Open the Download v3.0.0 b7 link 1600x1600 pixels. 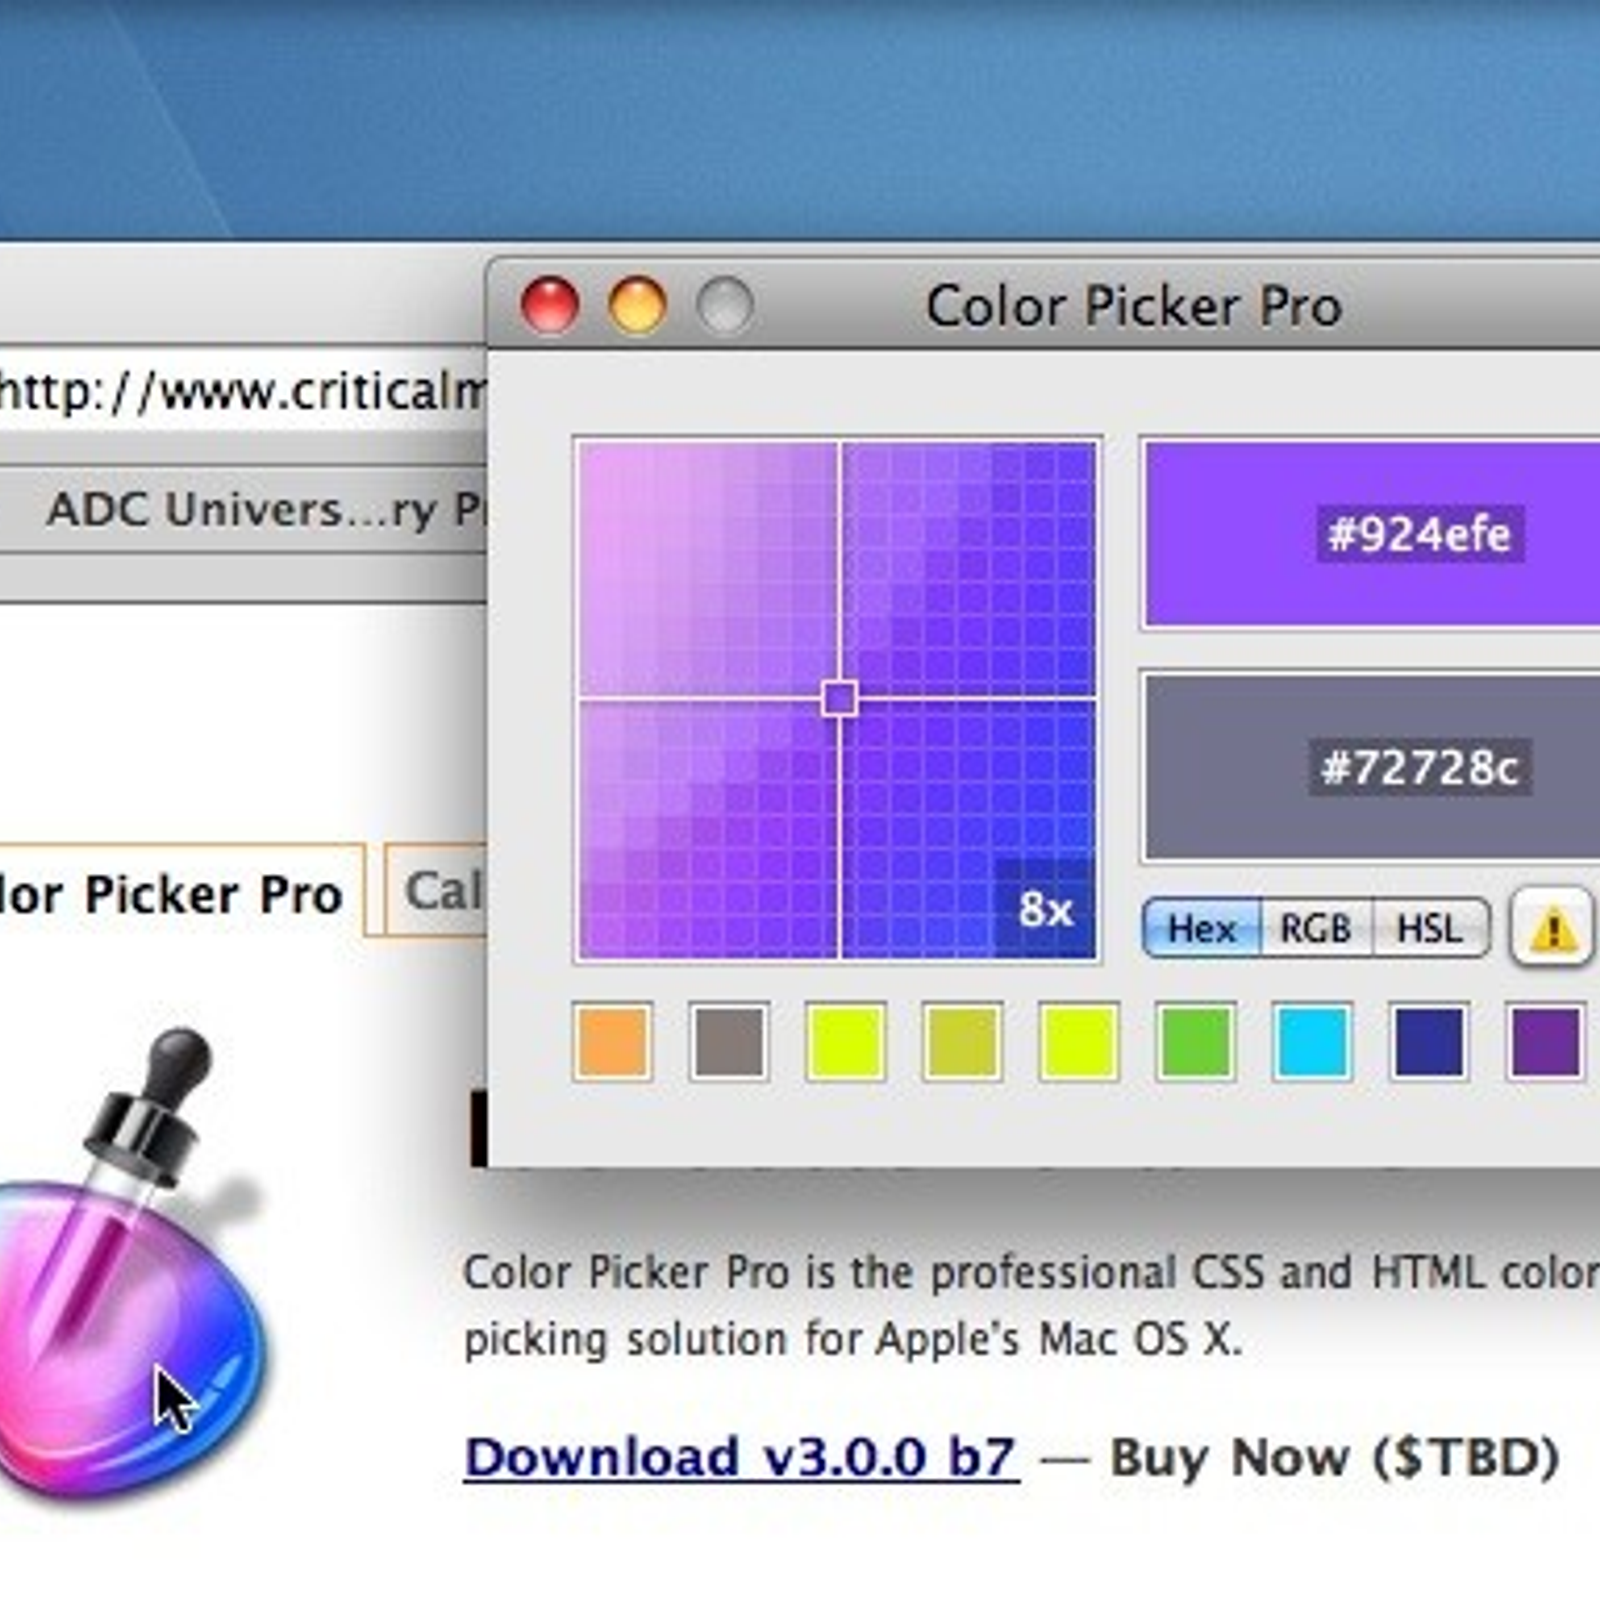pos(741,1457)
